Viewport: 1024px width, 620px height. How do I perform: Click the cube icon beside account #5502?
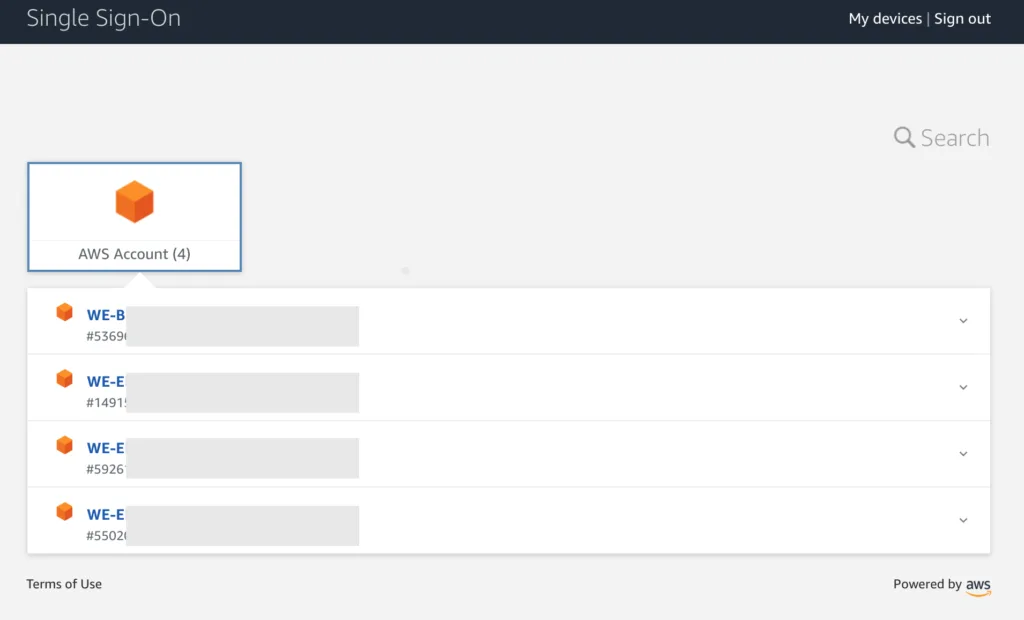(x=64, y=512)
